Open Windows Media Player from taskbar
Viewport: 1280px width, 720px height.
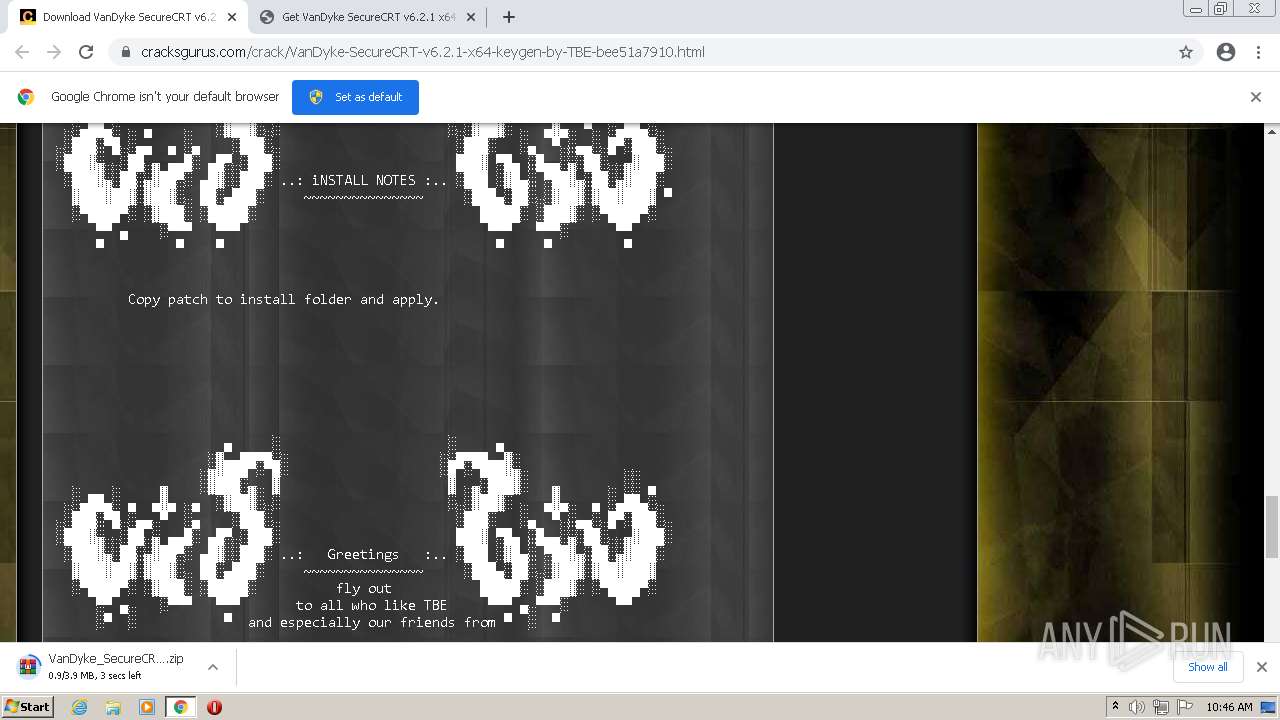[x=147, y=707]
